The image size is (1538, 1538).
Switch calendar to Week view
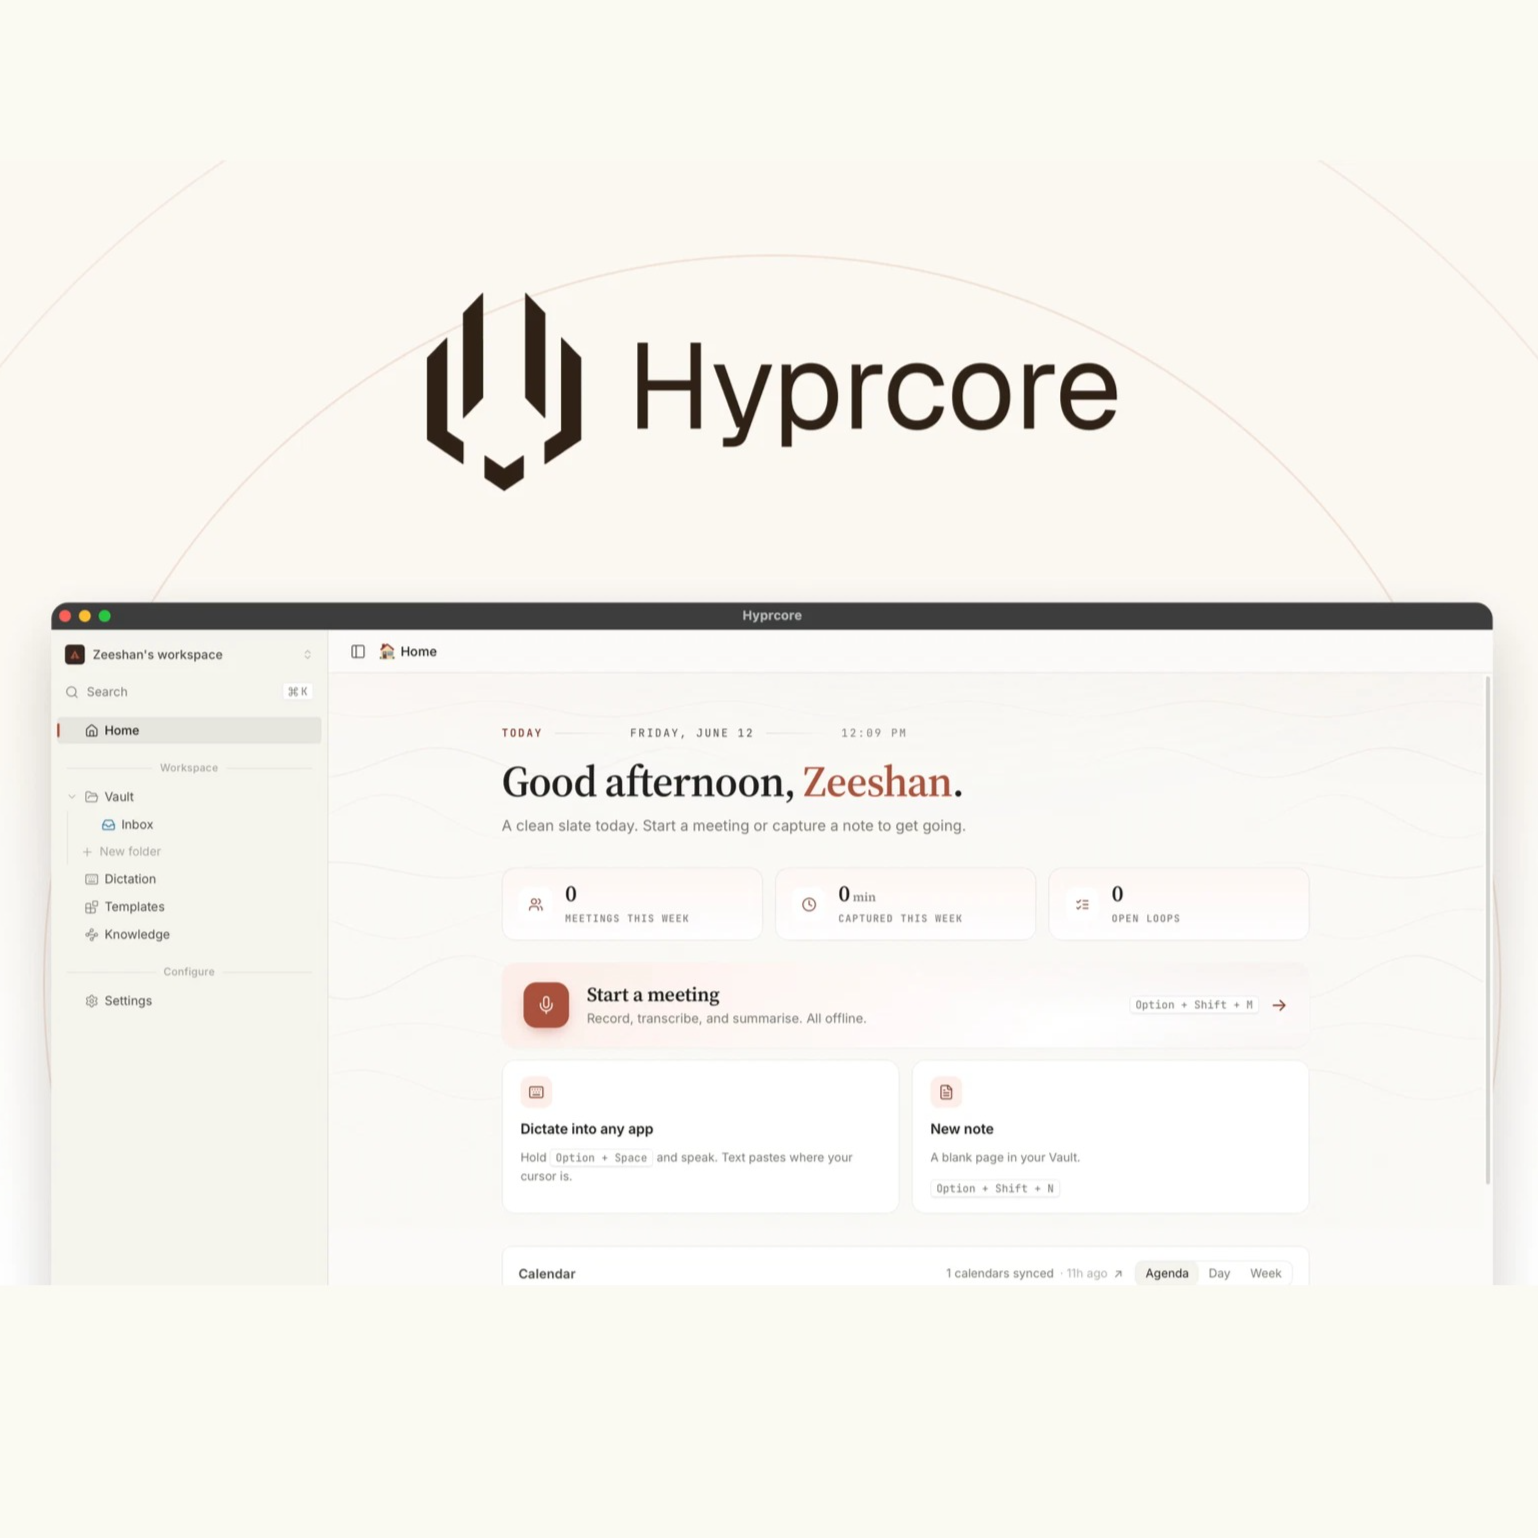coord(1266,1274)
